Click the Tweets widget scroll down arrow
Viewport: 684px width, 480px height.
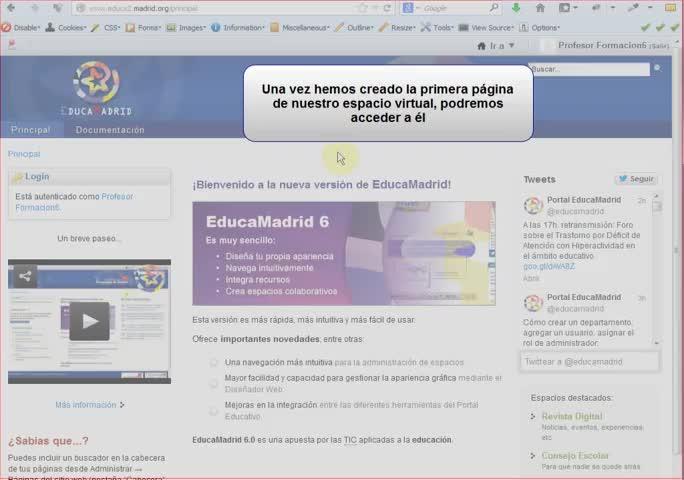tap(657, 343)
